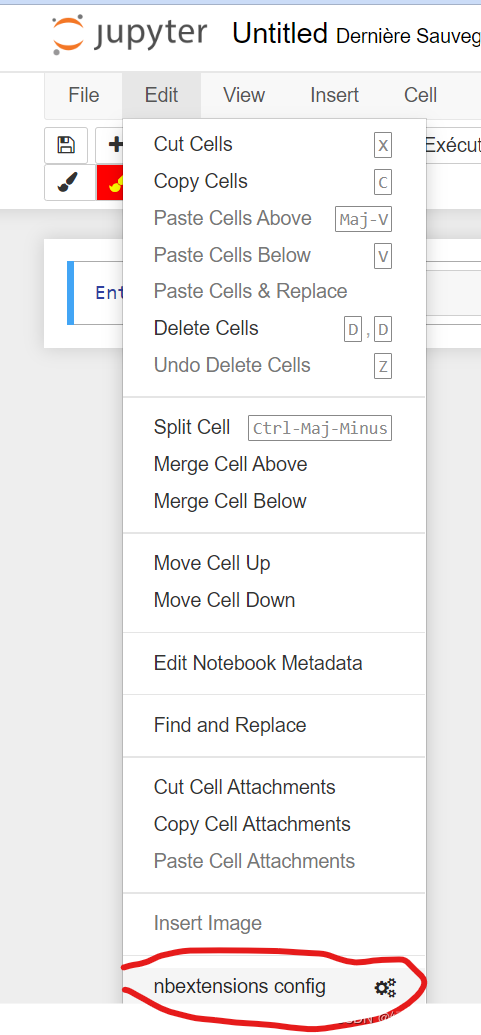Open the Insert menu
The height and width of the screenshot is (1035, 481).
[x=335, y=95]
